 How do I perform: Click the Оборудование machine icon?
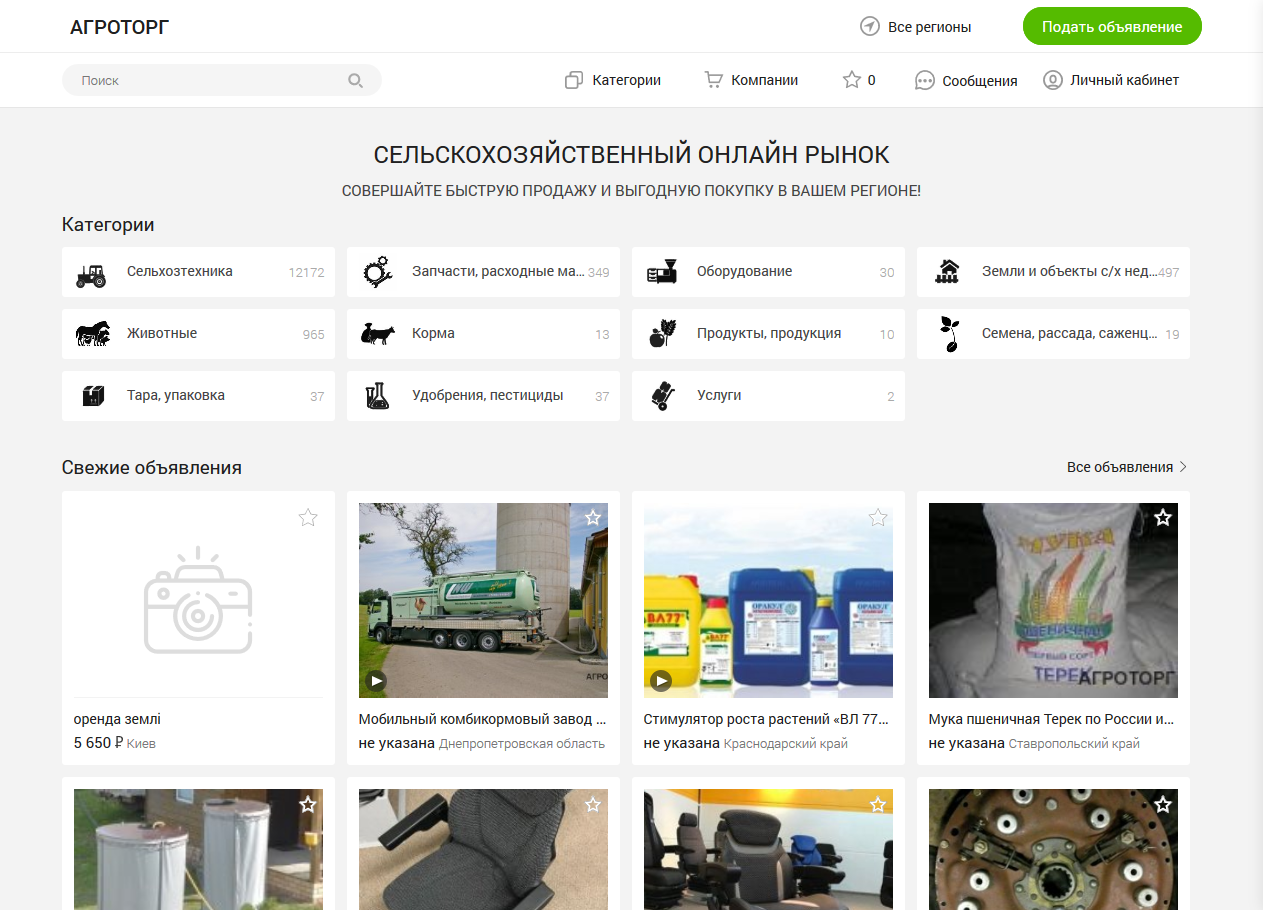[x=661, y=272]
